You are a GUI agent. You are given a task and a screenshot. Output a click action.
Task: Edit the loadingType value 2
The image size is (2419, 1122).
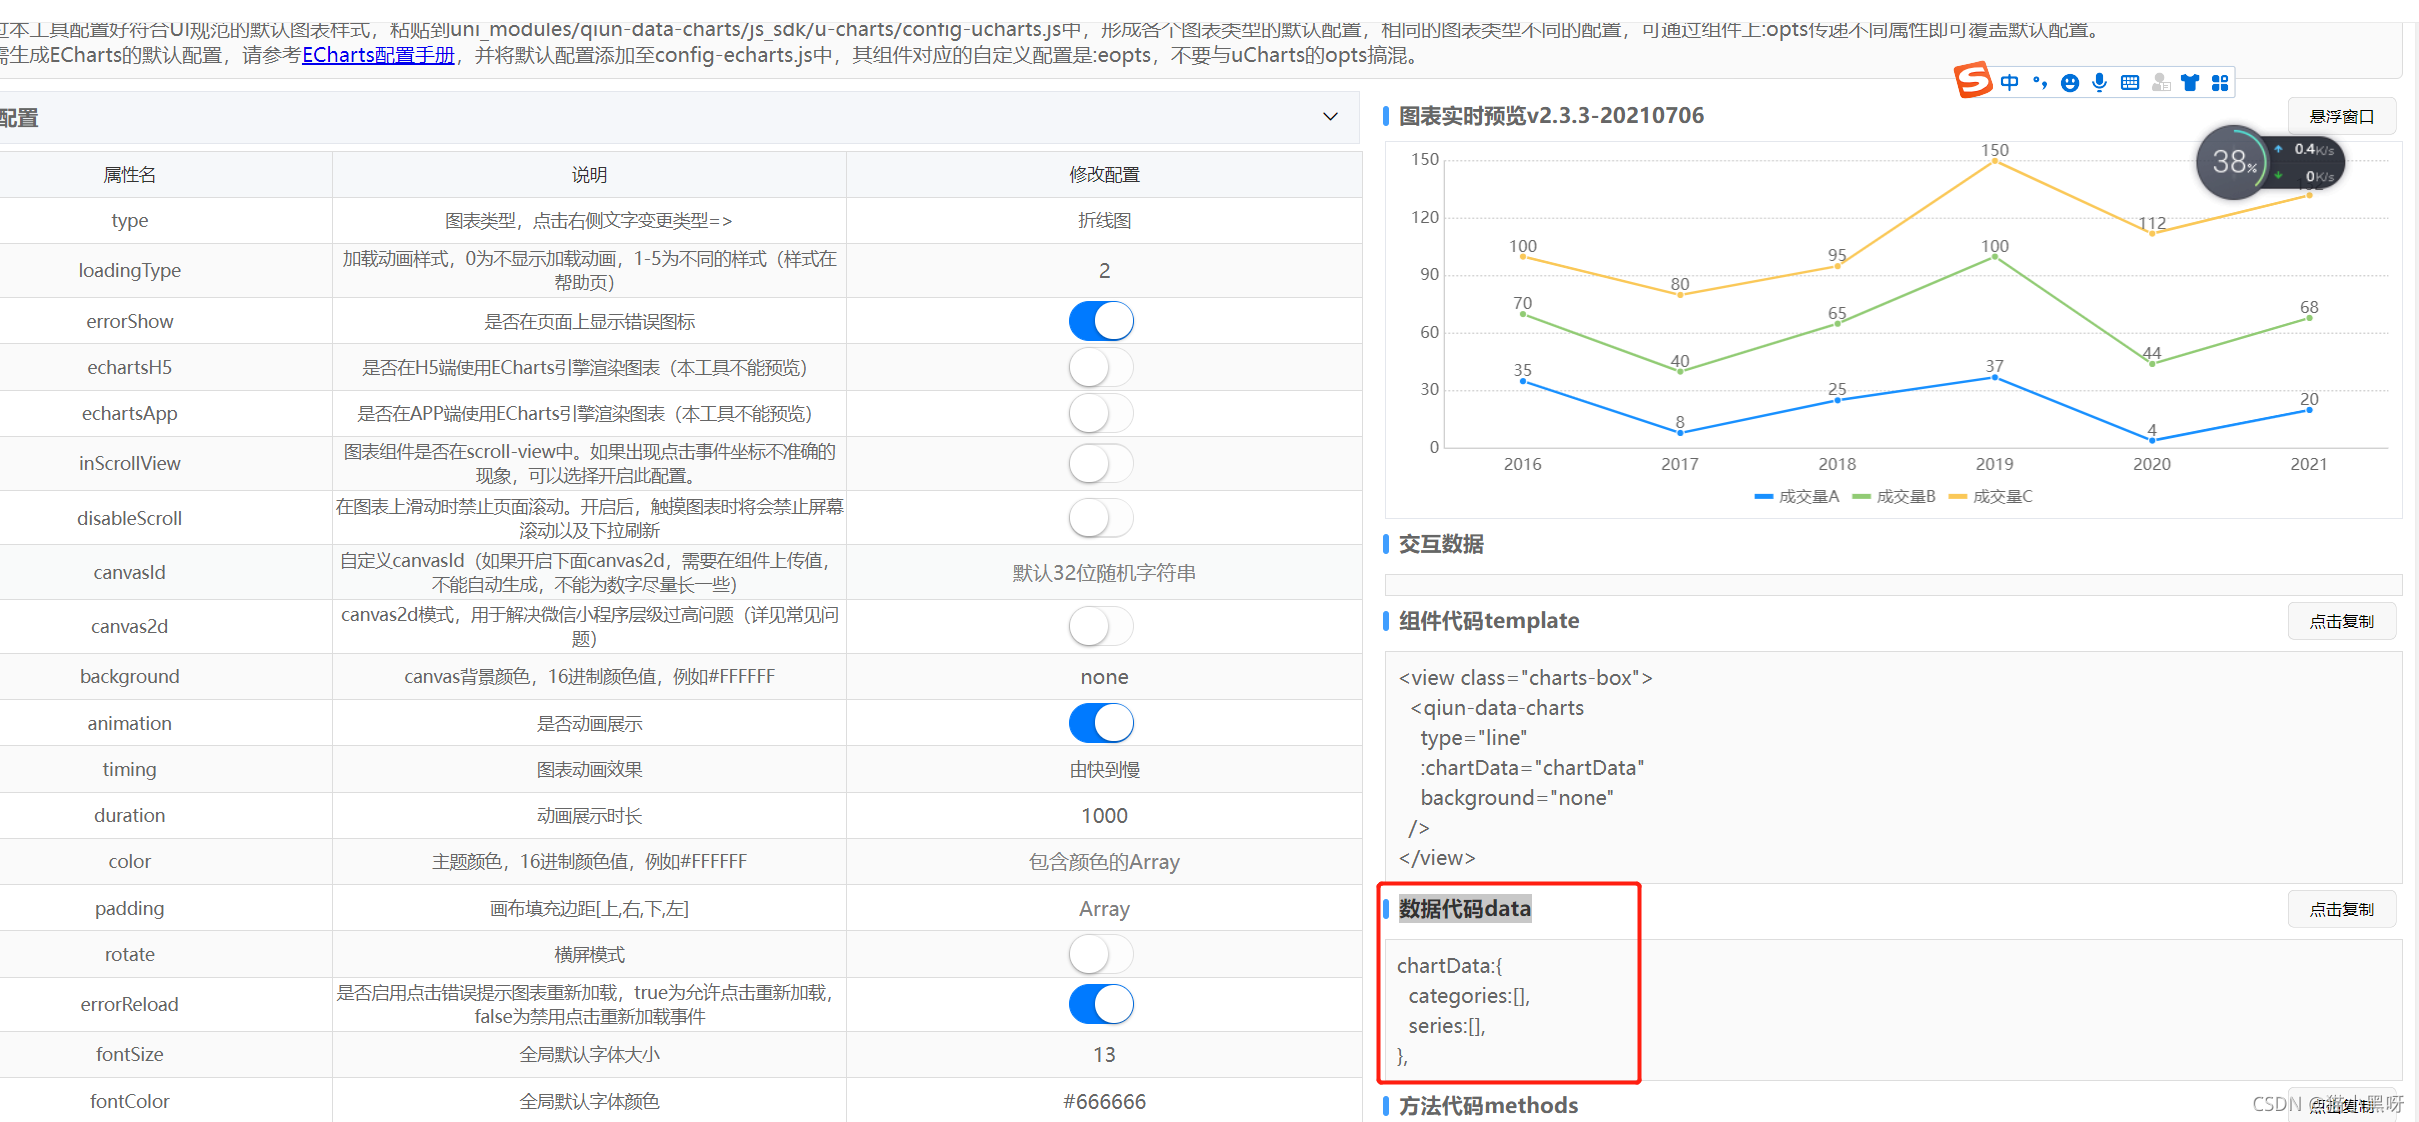click(1104, 271)
